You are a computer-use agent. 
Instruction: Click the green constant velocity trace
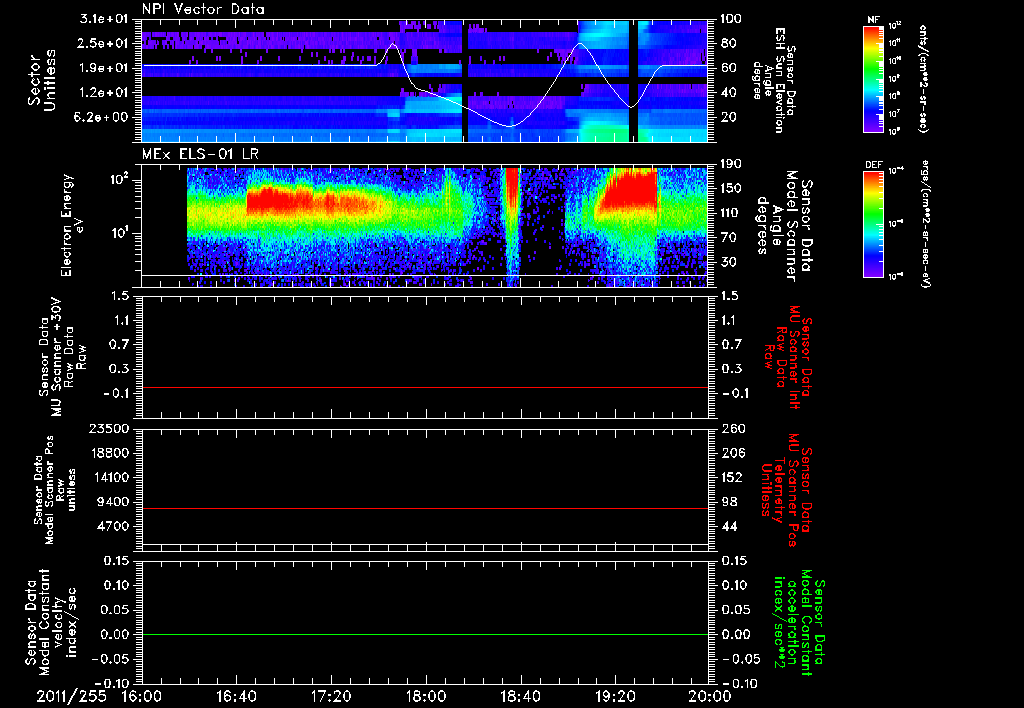tap(424, 634)
